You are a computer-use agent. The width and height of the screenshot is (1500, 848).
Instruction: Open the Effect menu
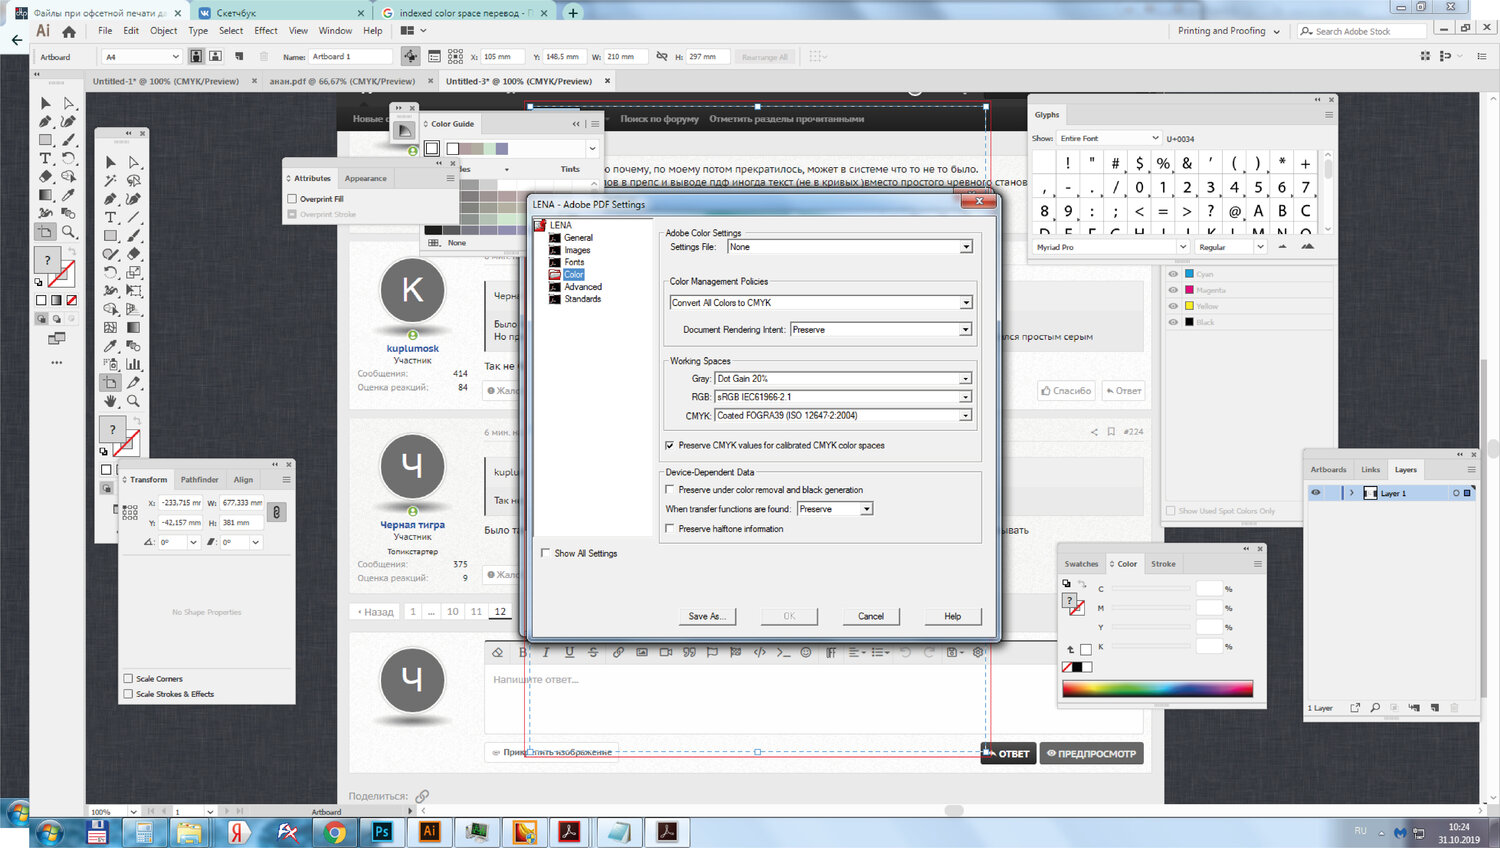tap(266, 31)
